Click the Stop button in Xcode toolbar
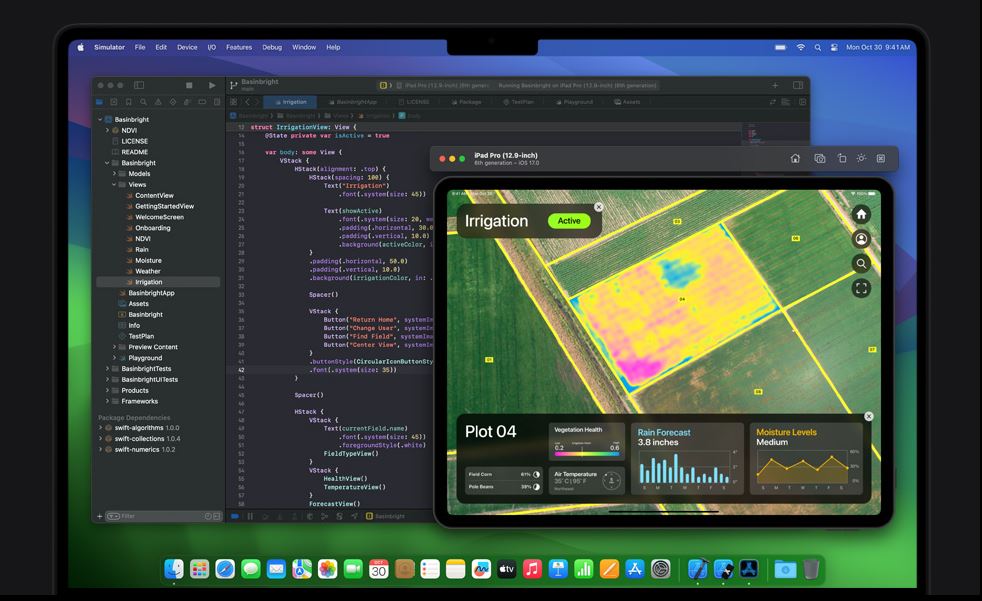 pos(190,86)
